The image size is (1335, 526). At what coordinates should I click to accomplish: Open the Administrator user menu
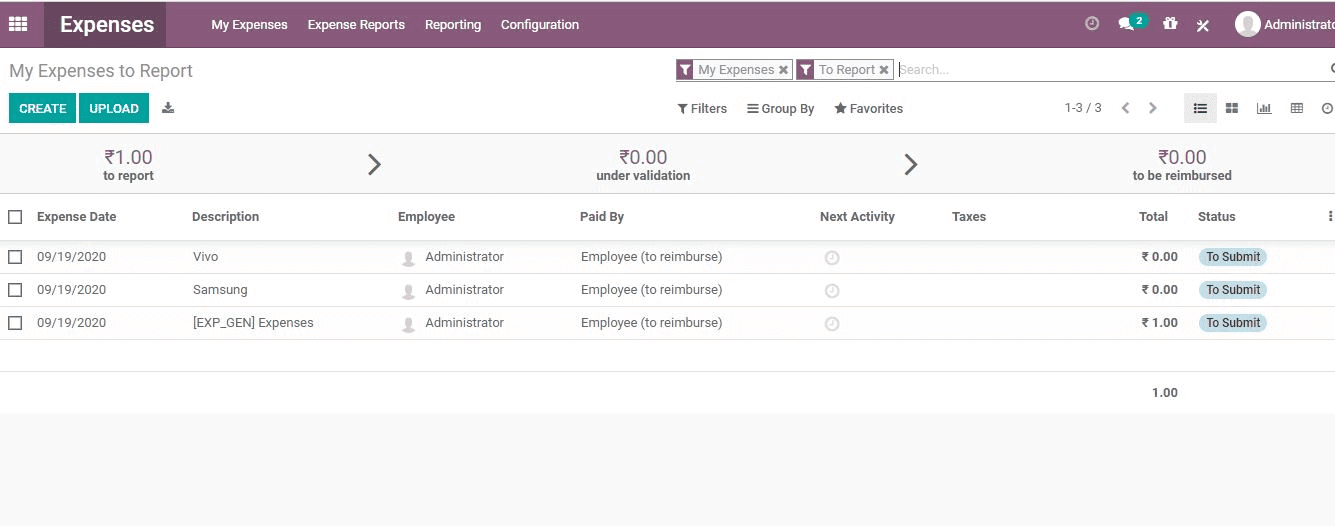1285,24
